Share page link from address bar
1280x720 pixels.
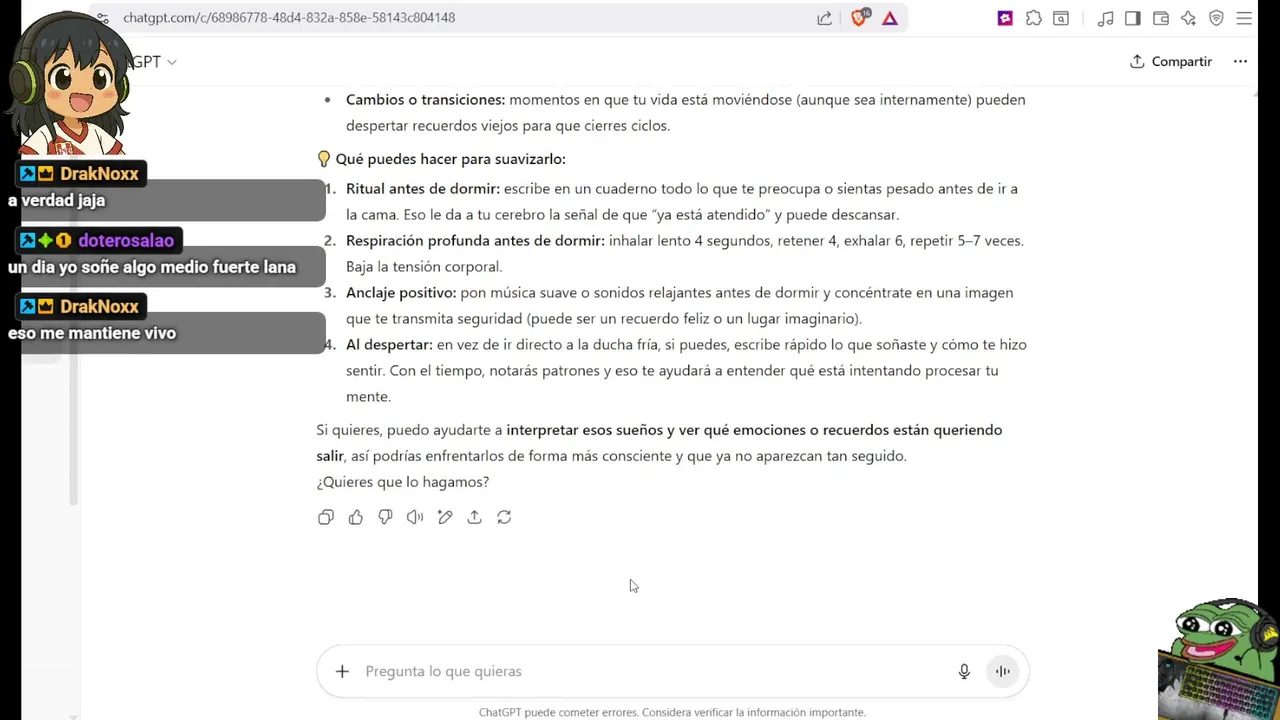point(824,18)
